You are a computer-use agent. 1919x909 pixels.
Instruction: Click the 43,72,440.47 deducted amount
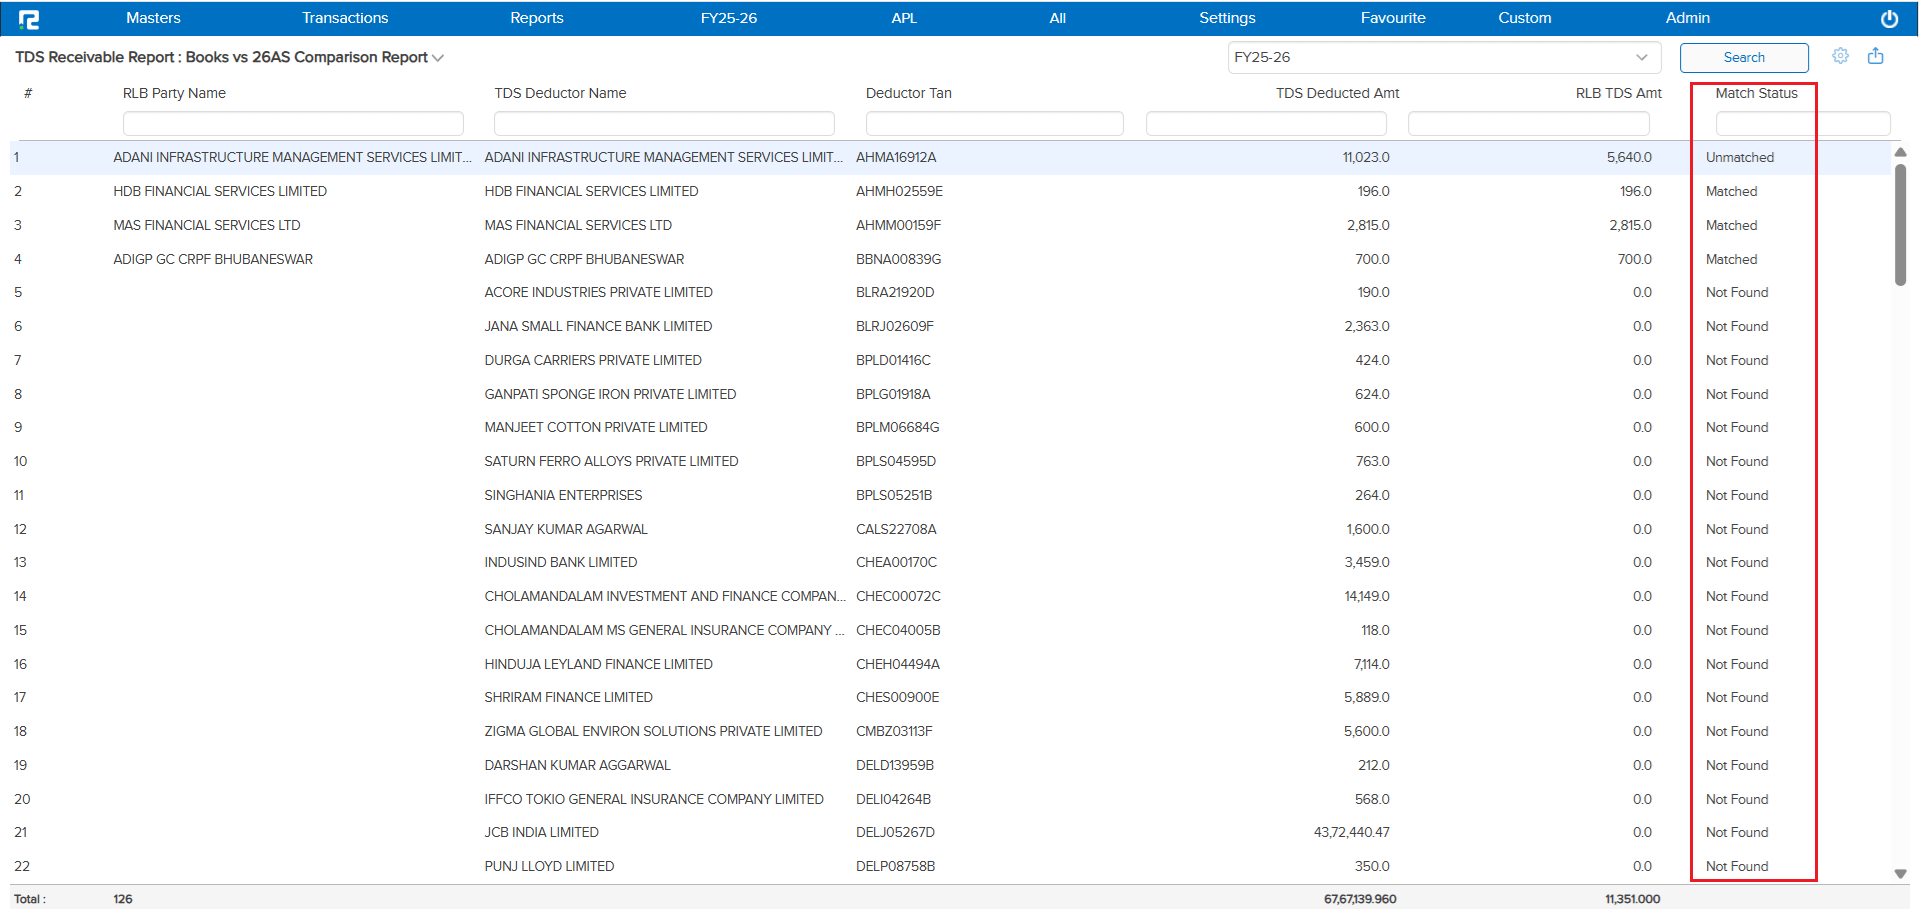point(1351,832)
